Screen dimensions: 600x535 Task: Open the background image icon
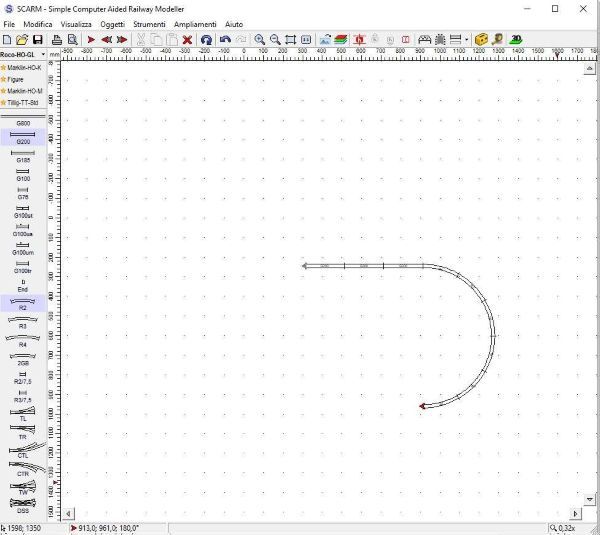pyautogui.click(x=325, y=39)
